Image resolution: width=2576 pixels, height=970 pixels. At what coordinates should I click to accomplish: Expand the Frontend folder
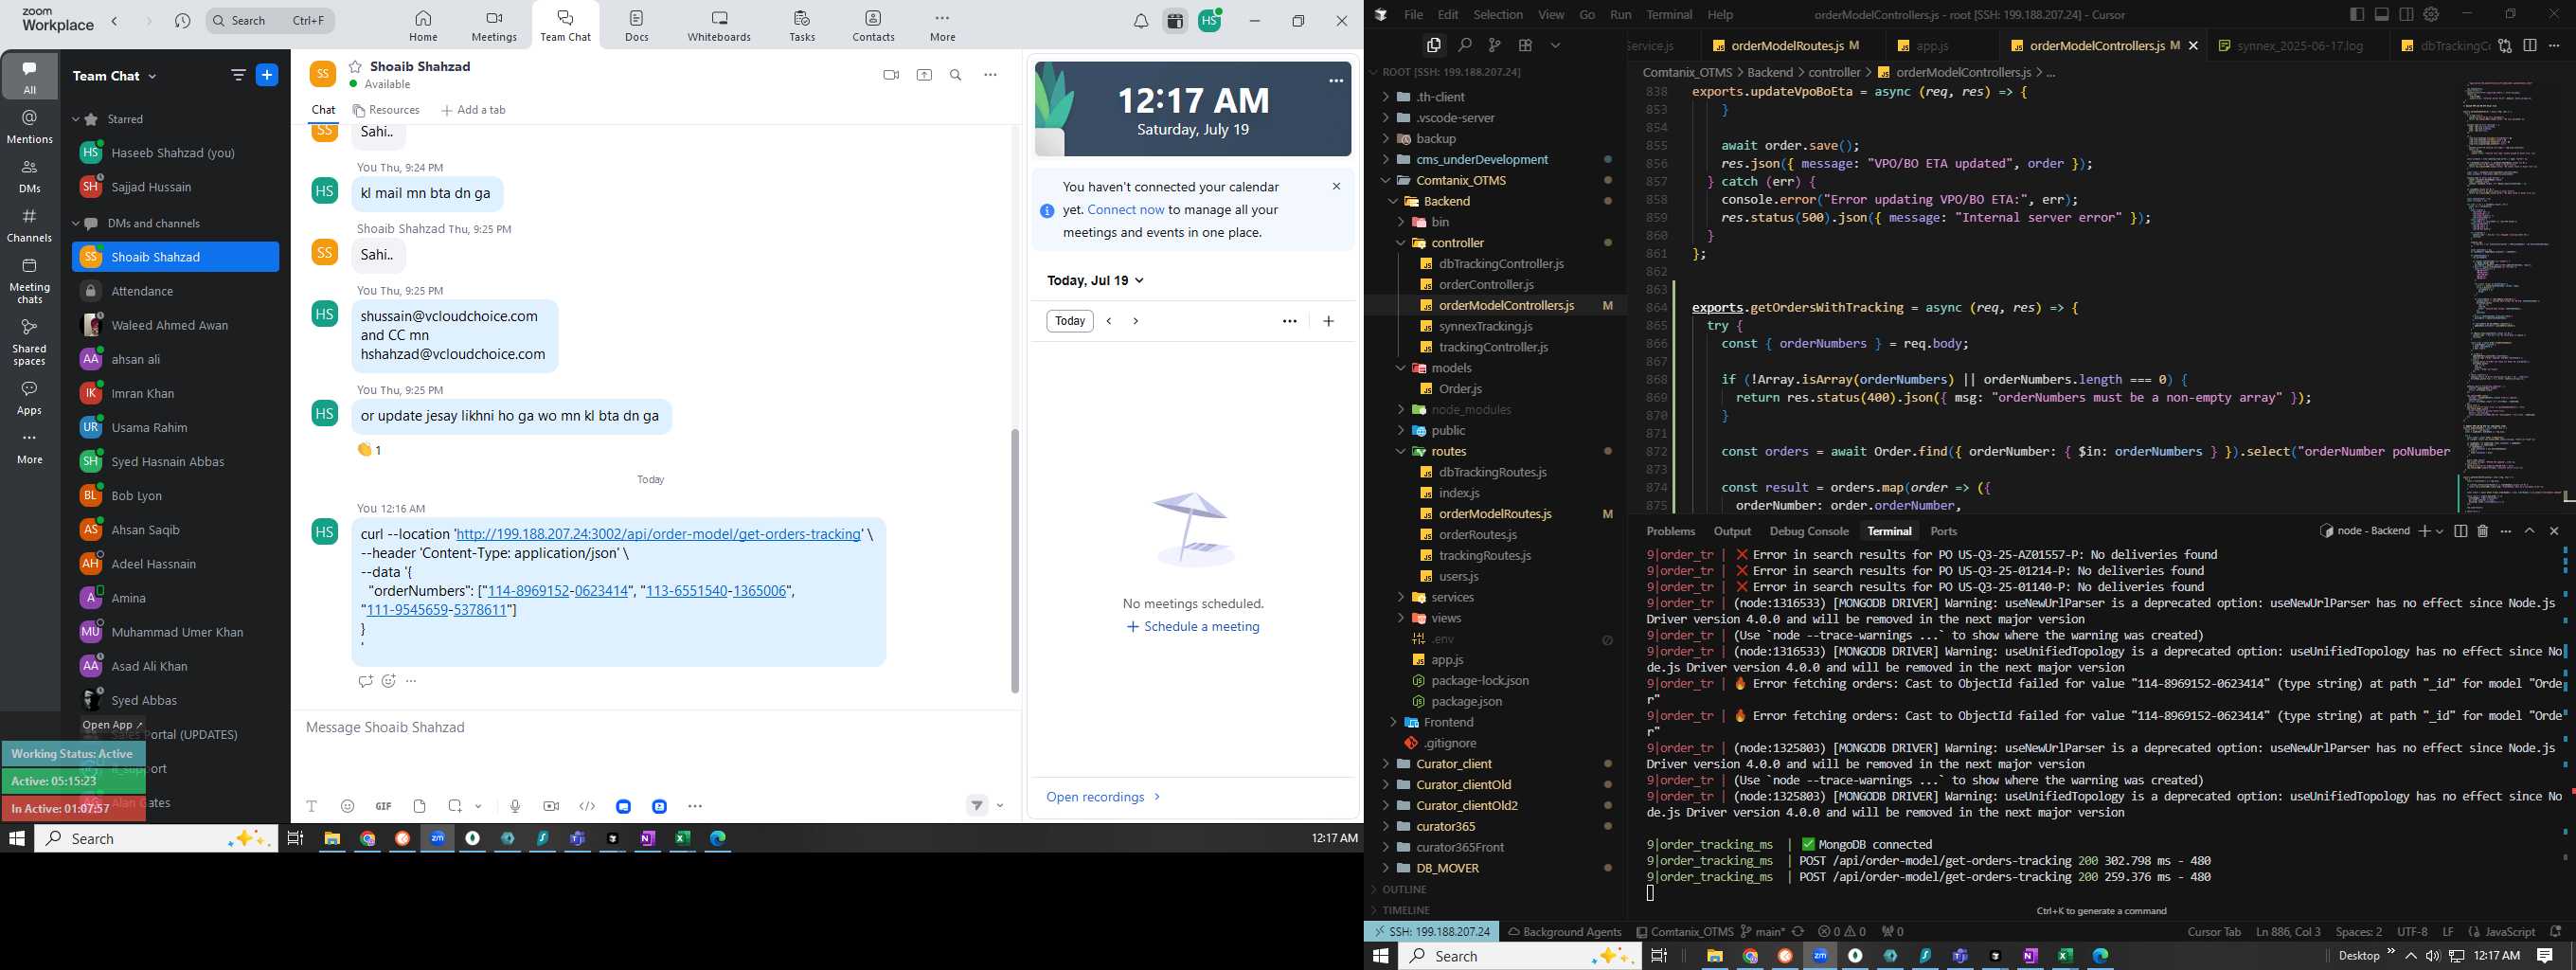tap(1448, 722)
